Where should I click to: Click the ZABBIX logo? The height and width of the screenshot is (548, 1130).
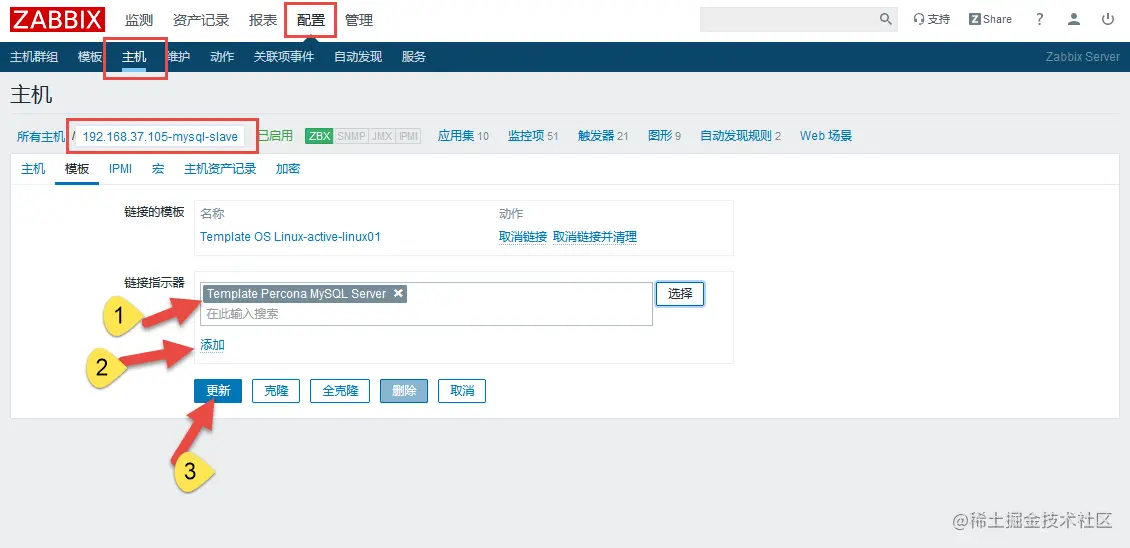(57, 19)
